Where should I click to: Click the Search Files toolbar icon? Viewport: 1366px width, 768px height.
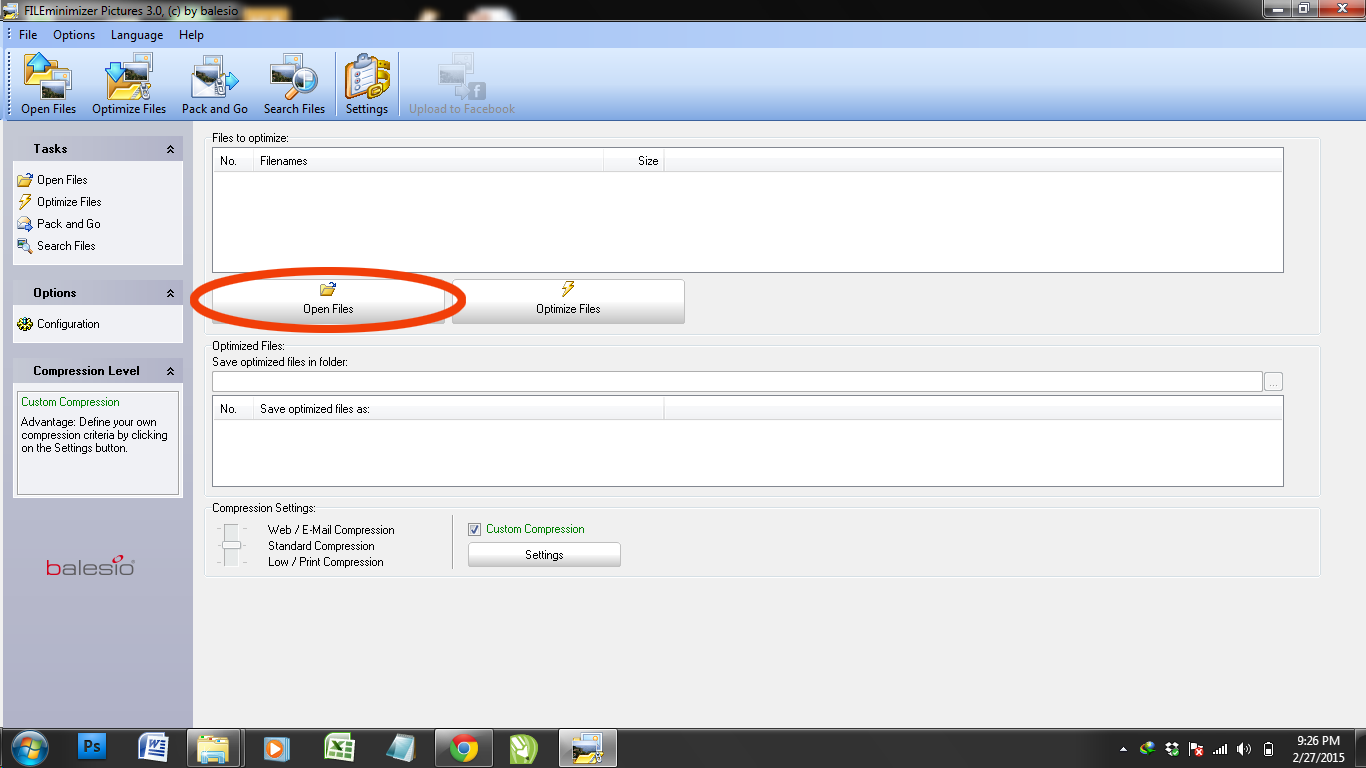294,84
